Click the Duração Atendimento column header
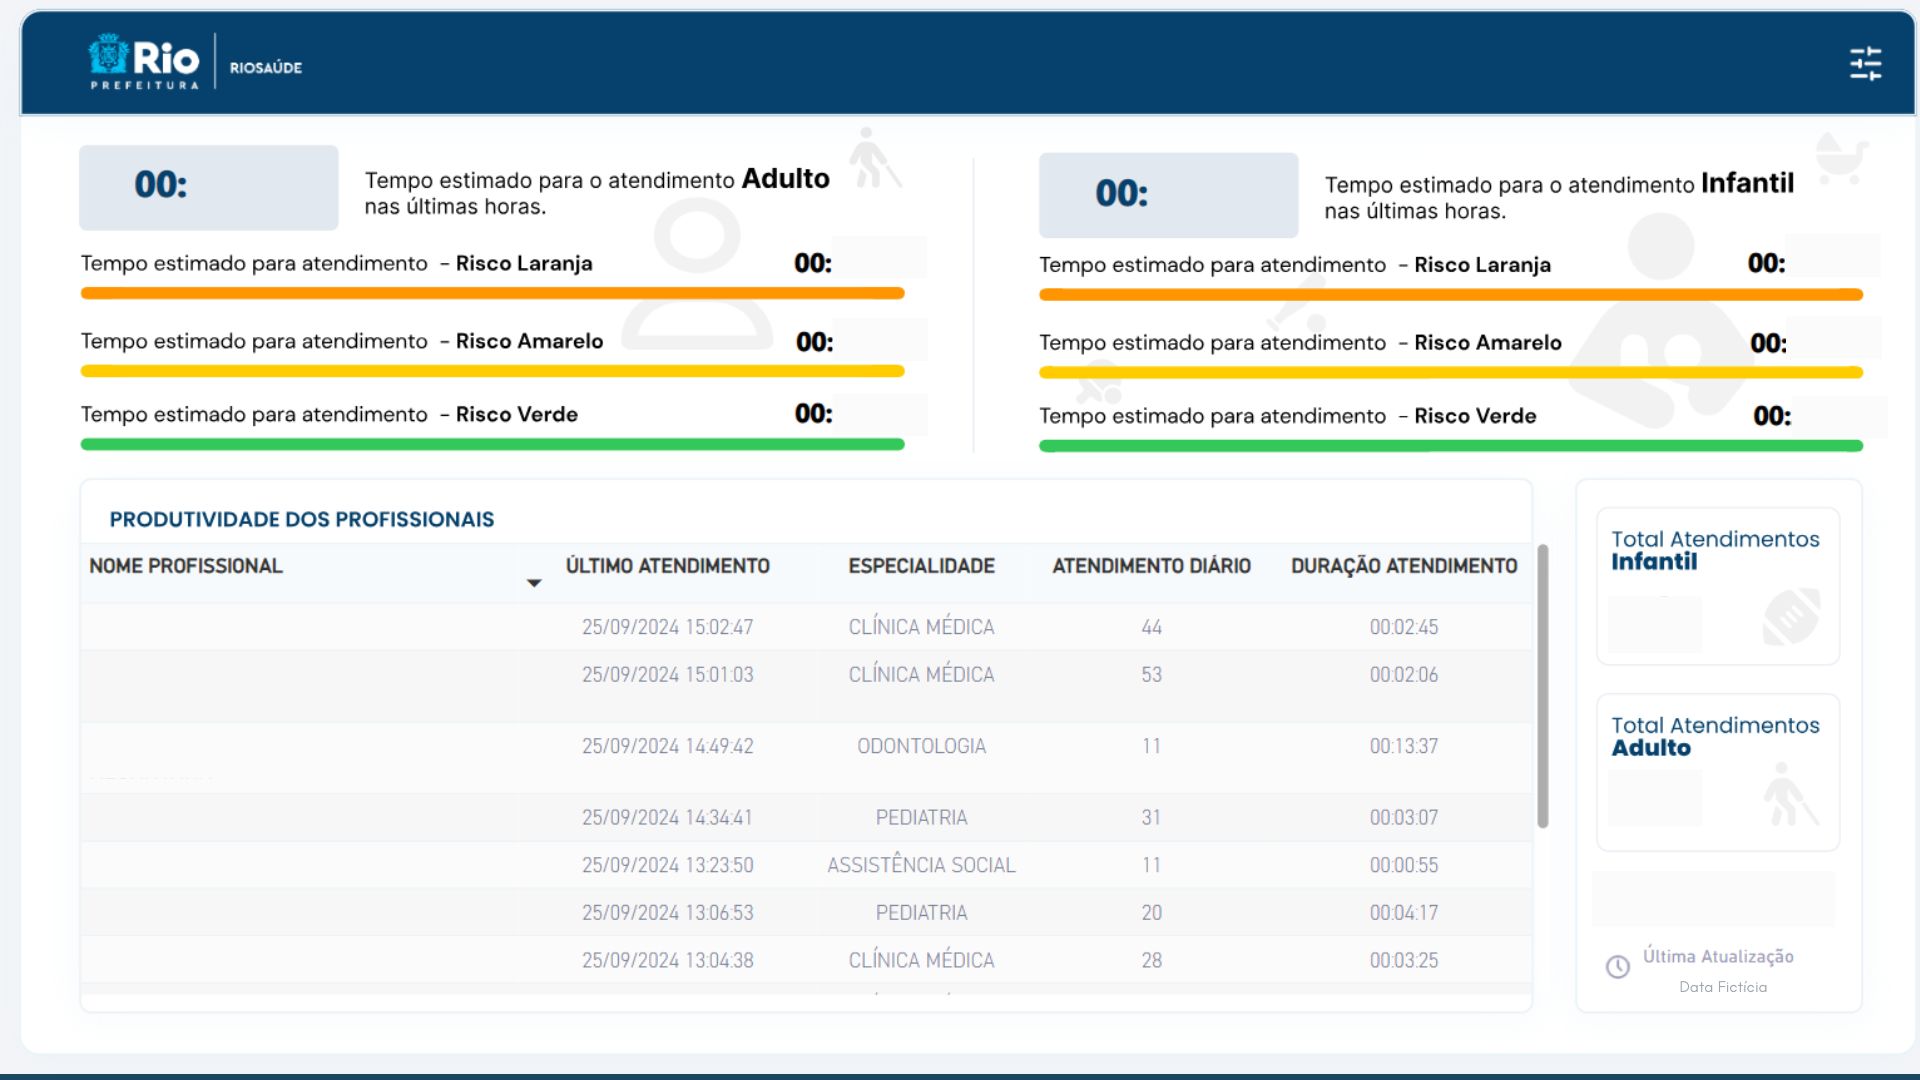 [x=1403, y=566]
